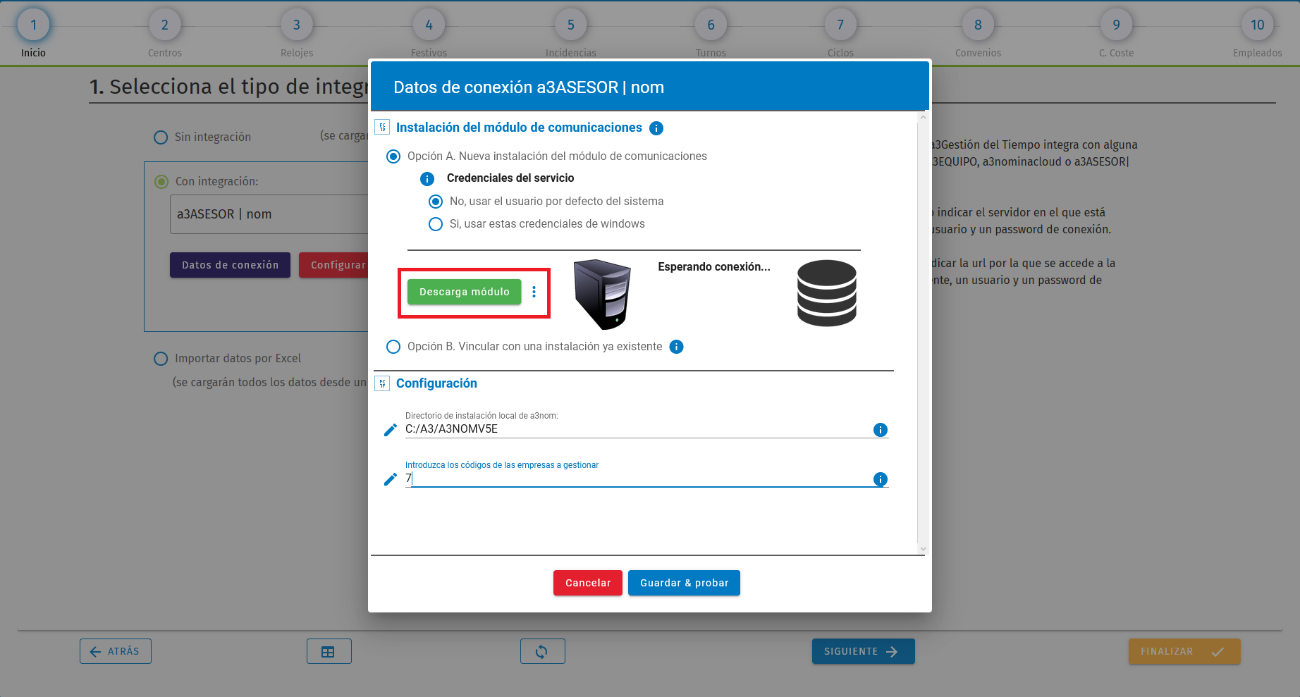Open the a3ASESOR | nom integration dropdown
Screen dimensions: 1300x697
pos(270,214)
